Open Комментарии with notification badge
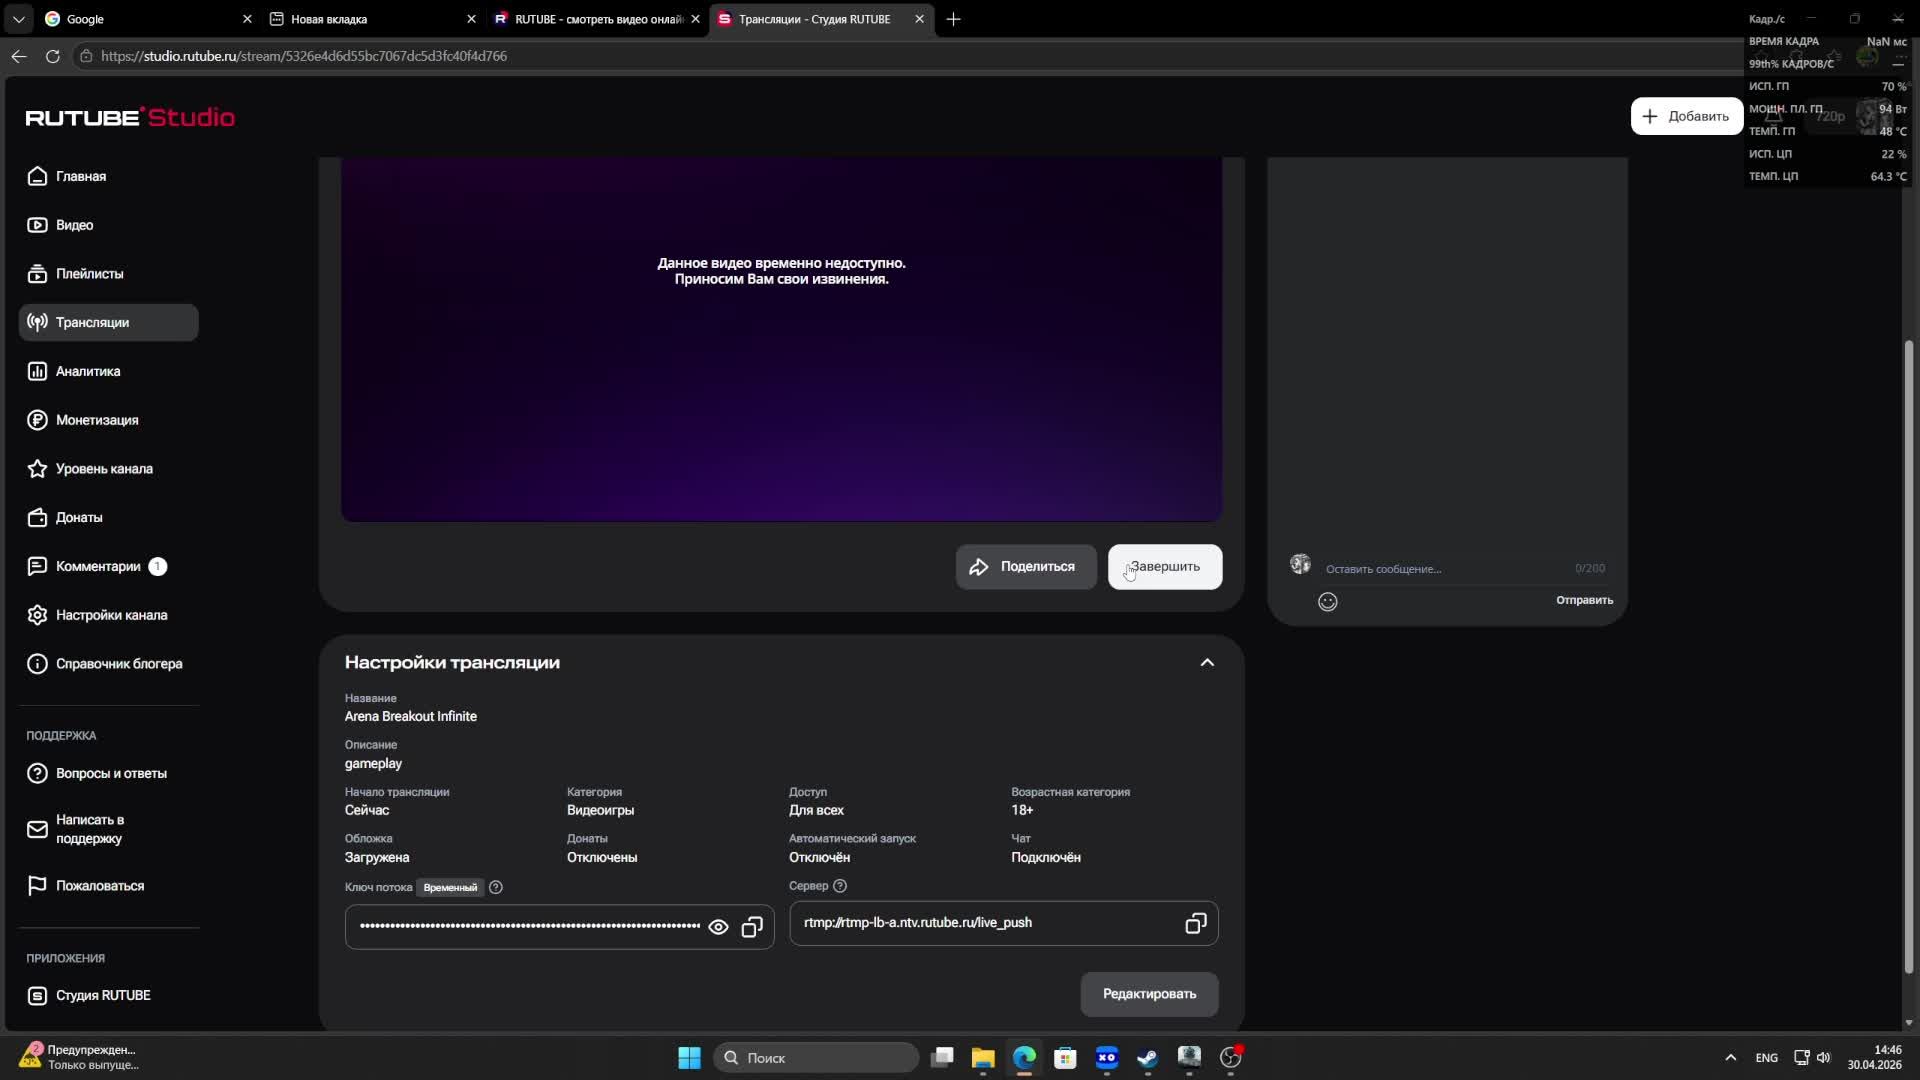Screen dimensions: 1920x1080 pos(98,566)
